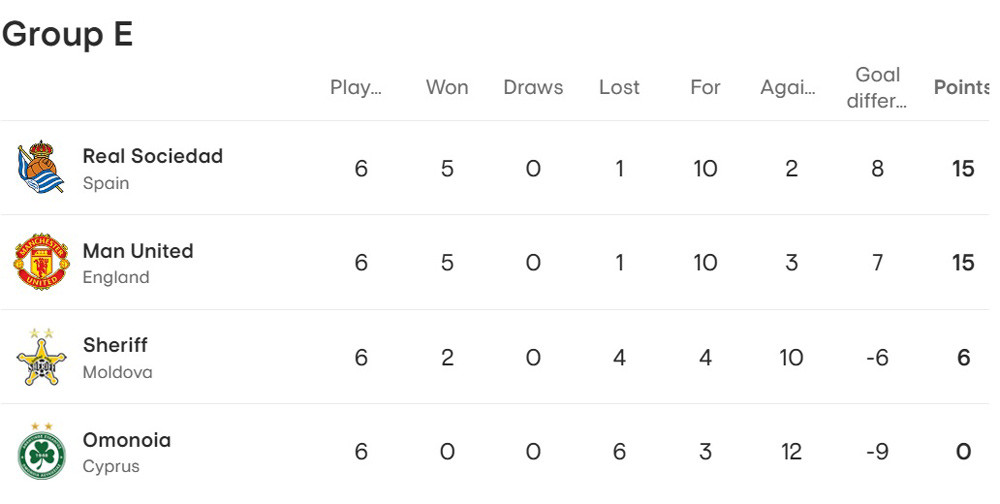Open the Sheriff team name link
The height and width of the screenshot is (504, 1000).
click(x=115, y=345)
